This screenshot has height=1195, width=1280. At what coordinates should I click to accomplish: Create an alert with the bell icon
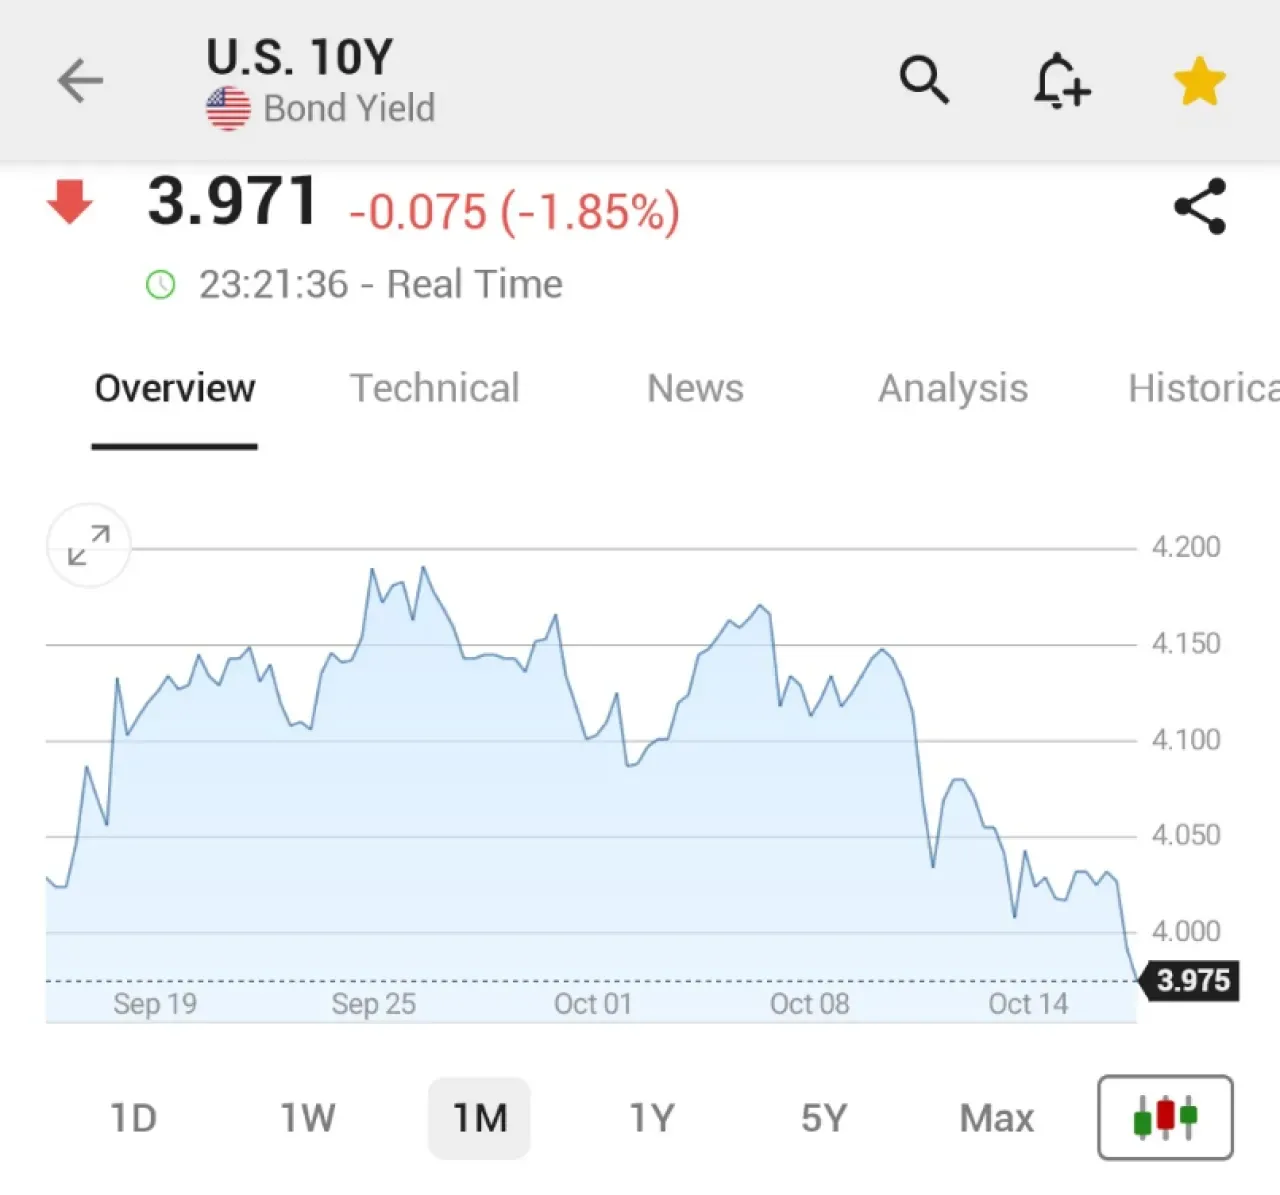pyautogui.click(x=1061, y=80)
